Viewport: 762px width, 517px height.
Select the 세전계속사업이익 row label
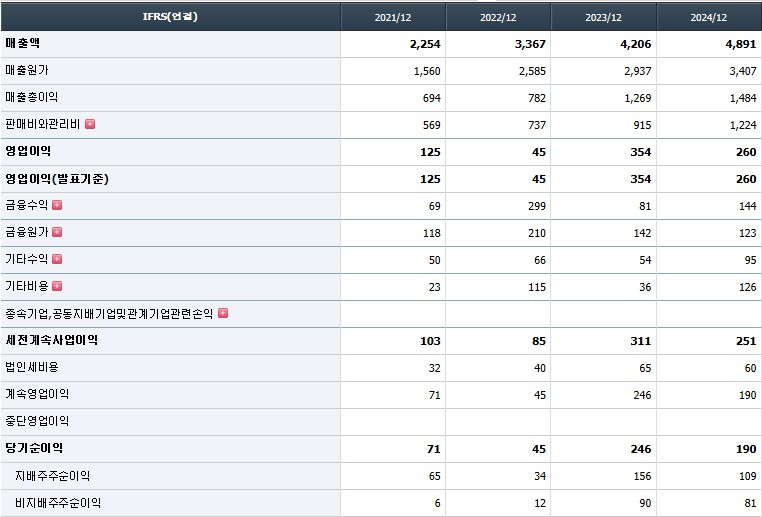point(52,340)
